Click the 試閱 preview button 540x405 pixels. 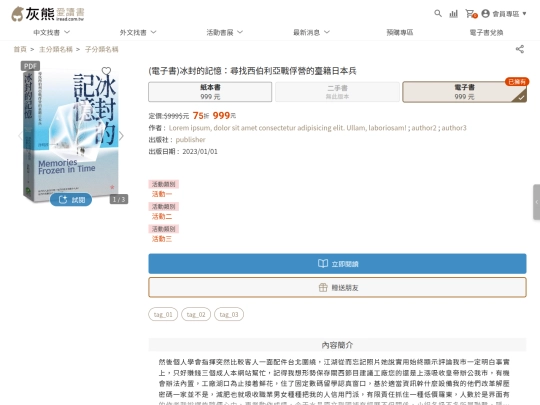coord(71,200)
